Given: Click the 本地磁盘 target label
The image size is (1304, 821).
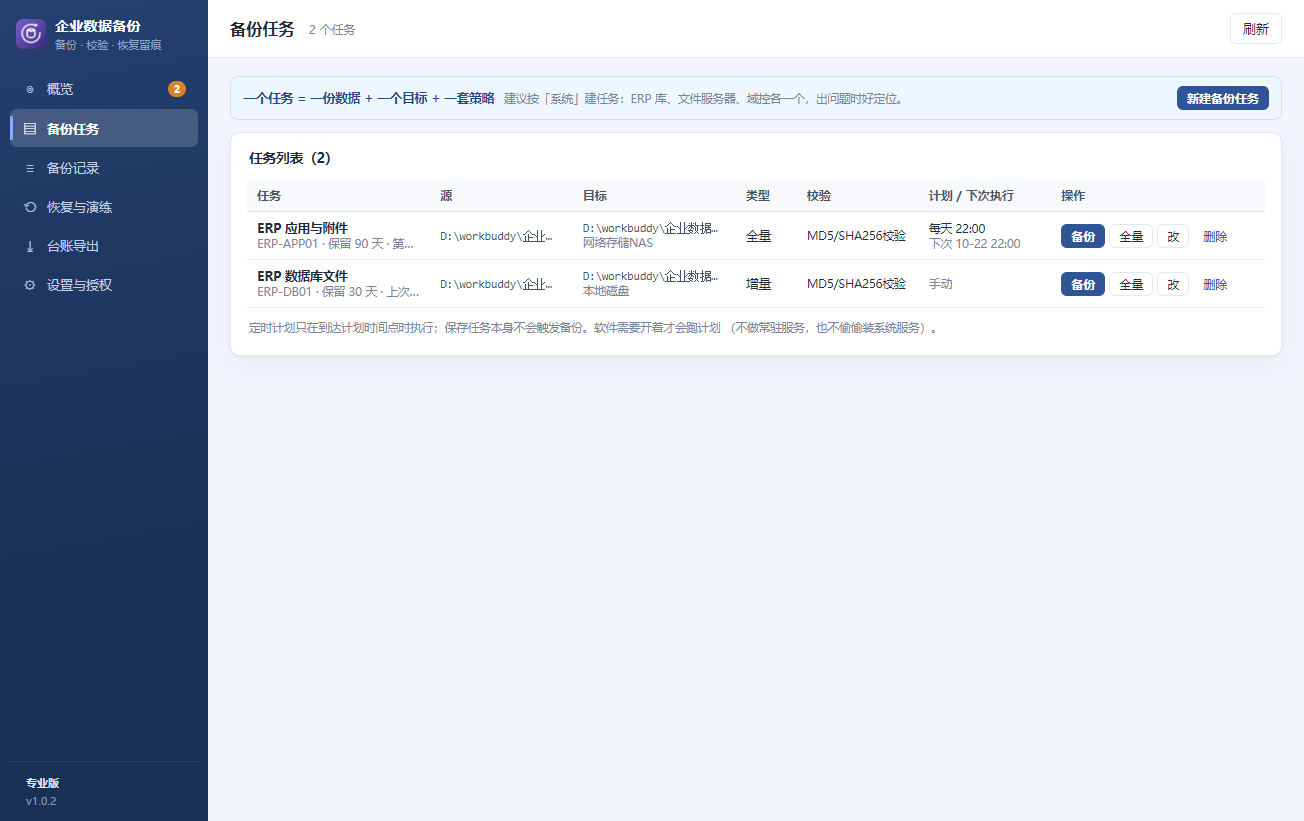Looking at the screenshot, I should click(606, 291).
